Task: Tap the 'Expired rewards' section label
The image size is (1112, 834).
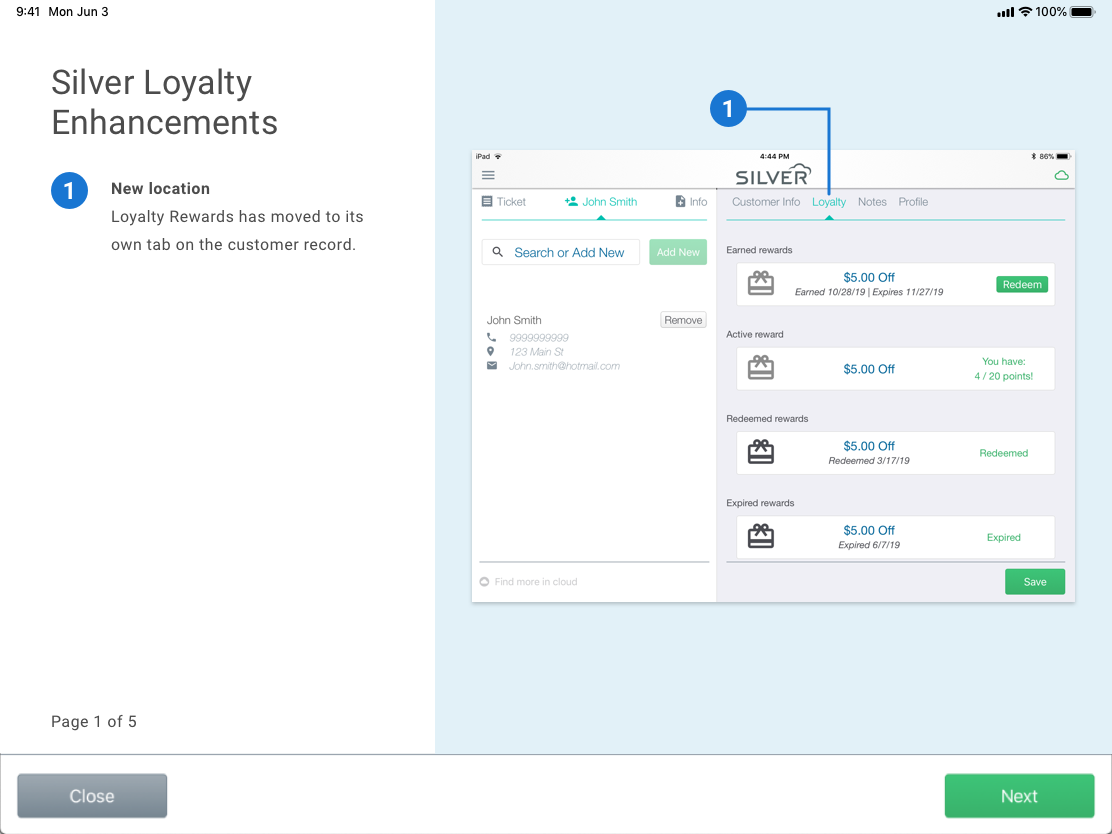Action: pyautogui.click(x=760, y=503)
